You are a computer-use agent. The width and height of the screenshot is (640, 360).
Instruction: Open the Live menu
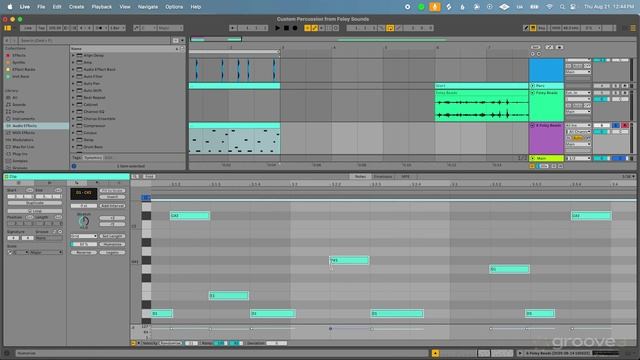(25, 7)
